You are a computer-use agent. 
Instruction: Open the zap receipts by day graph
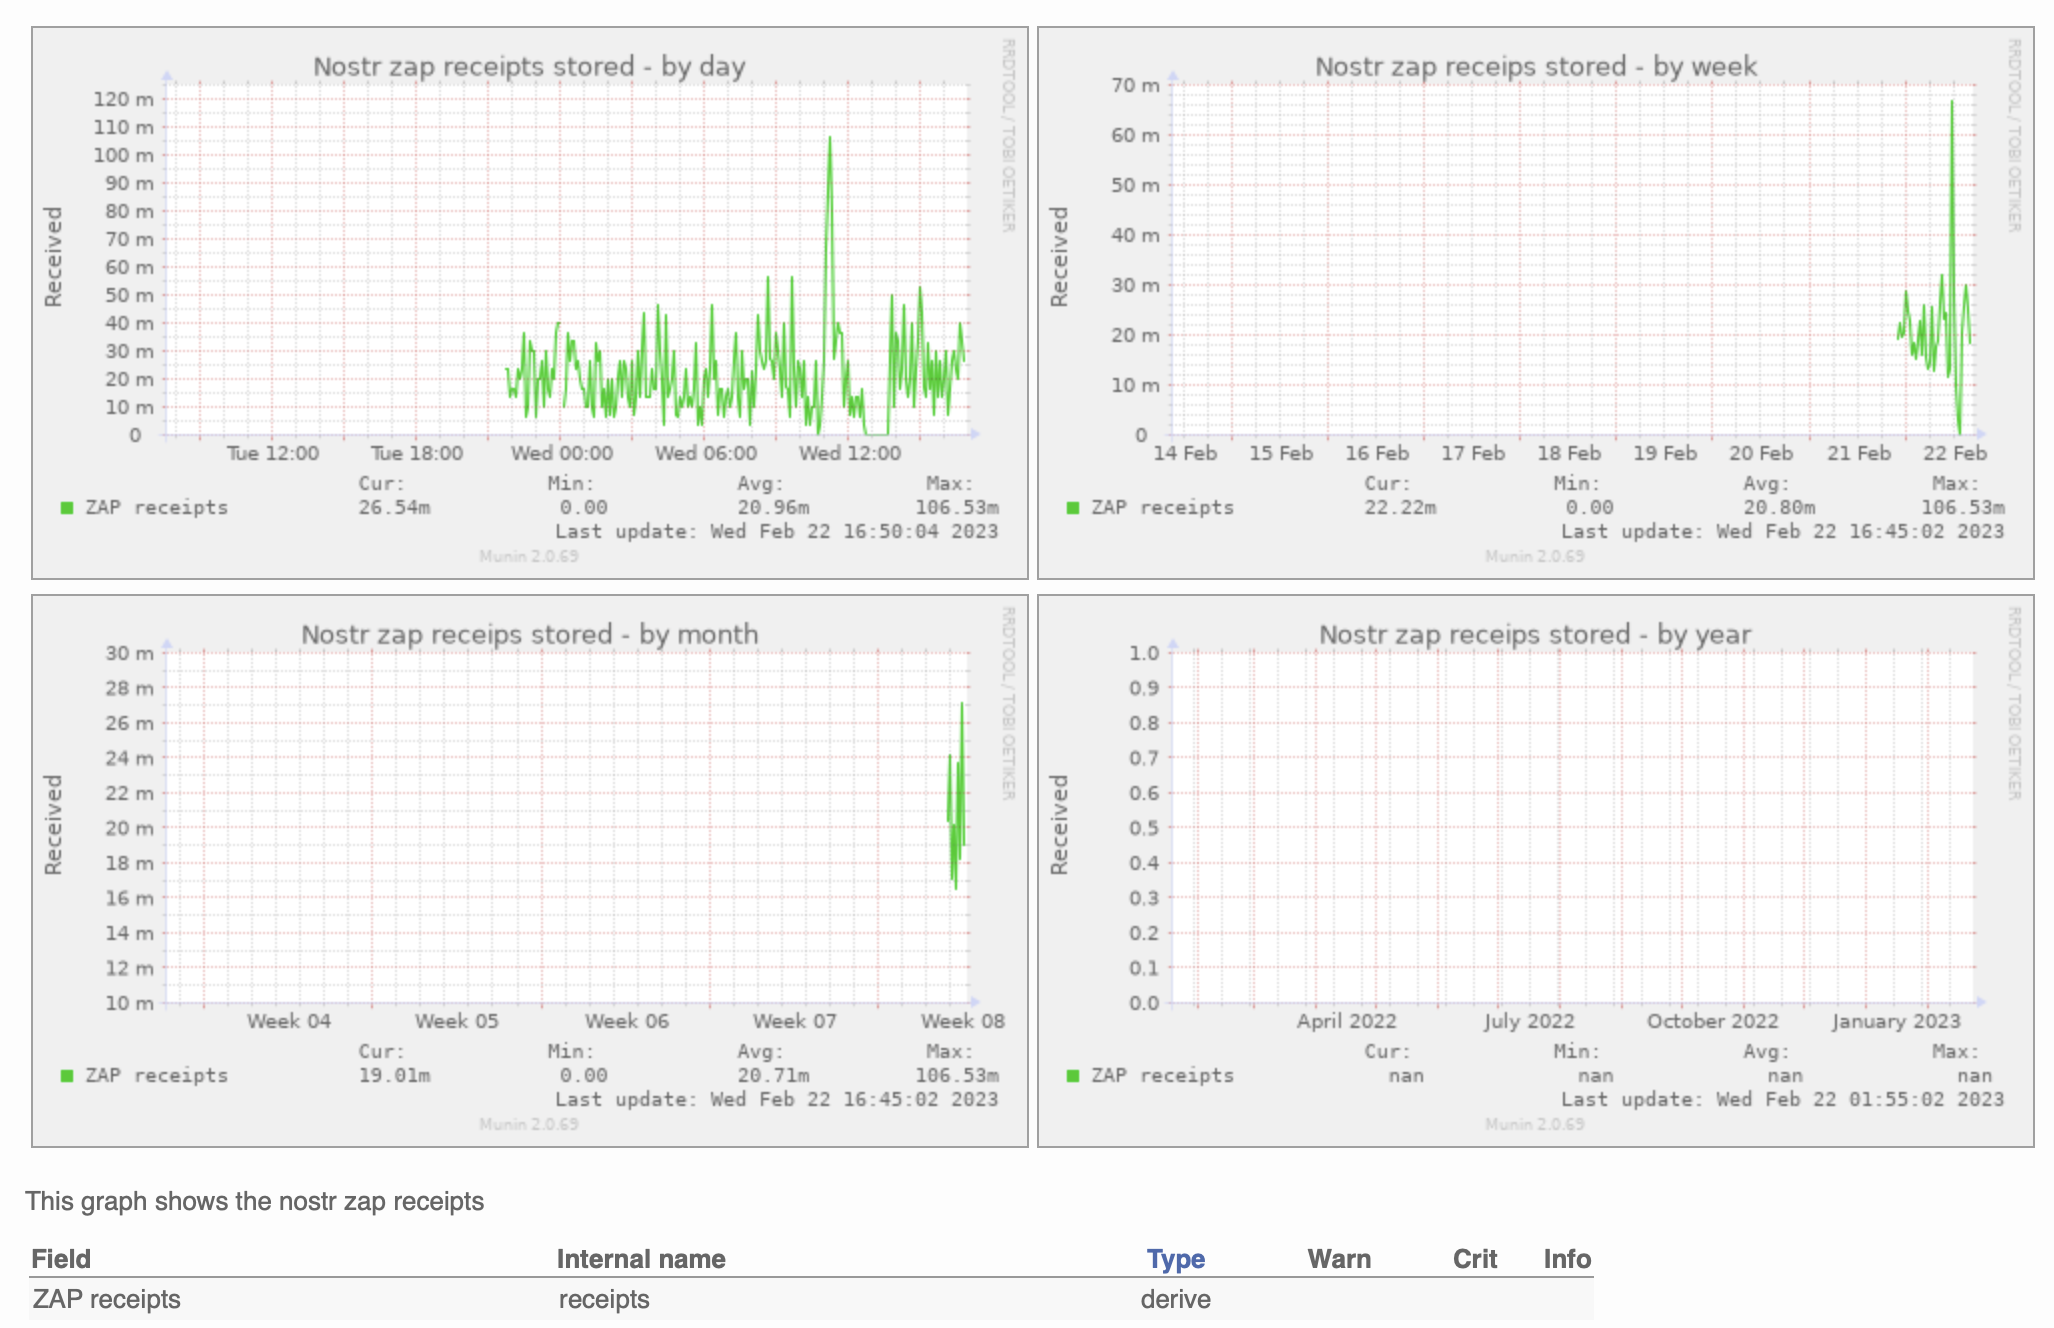[x=530, y=302]
